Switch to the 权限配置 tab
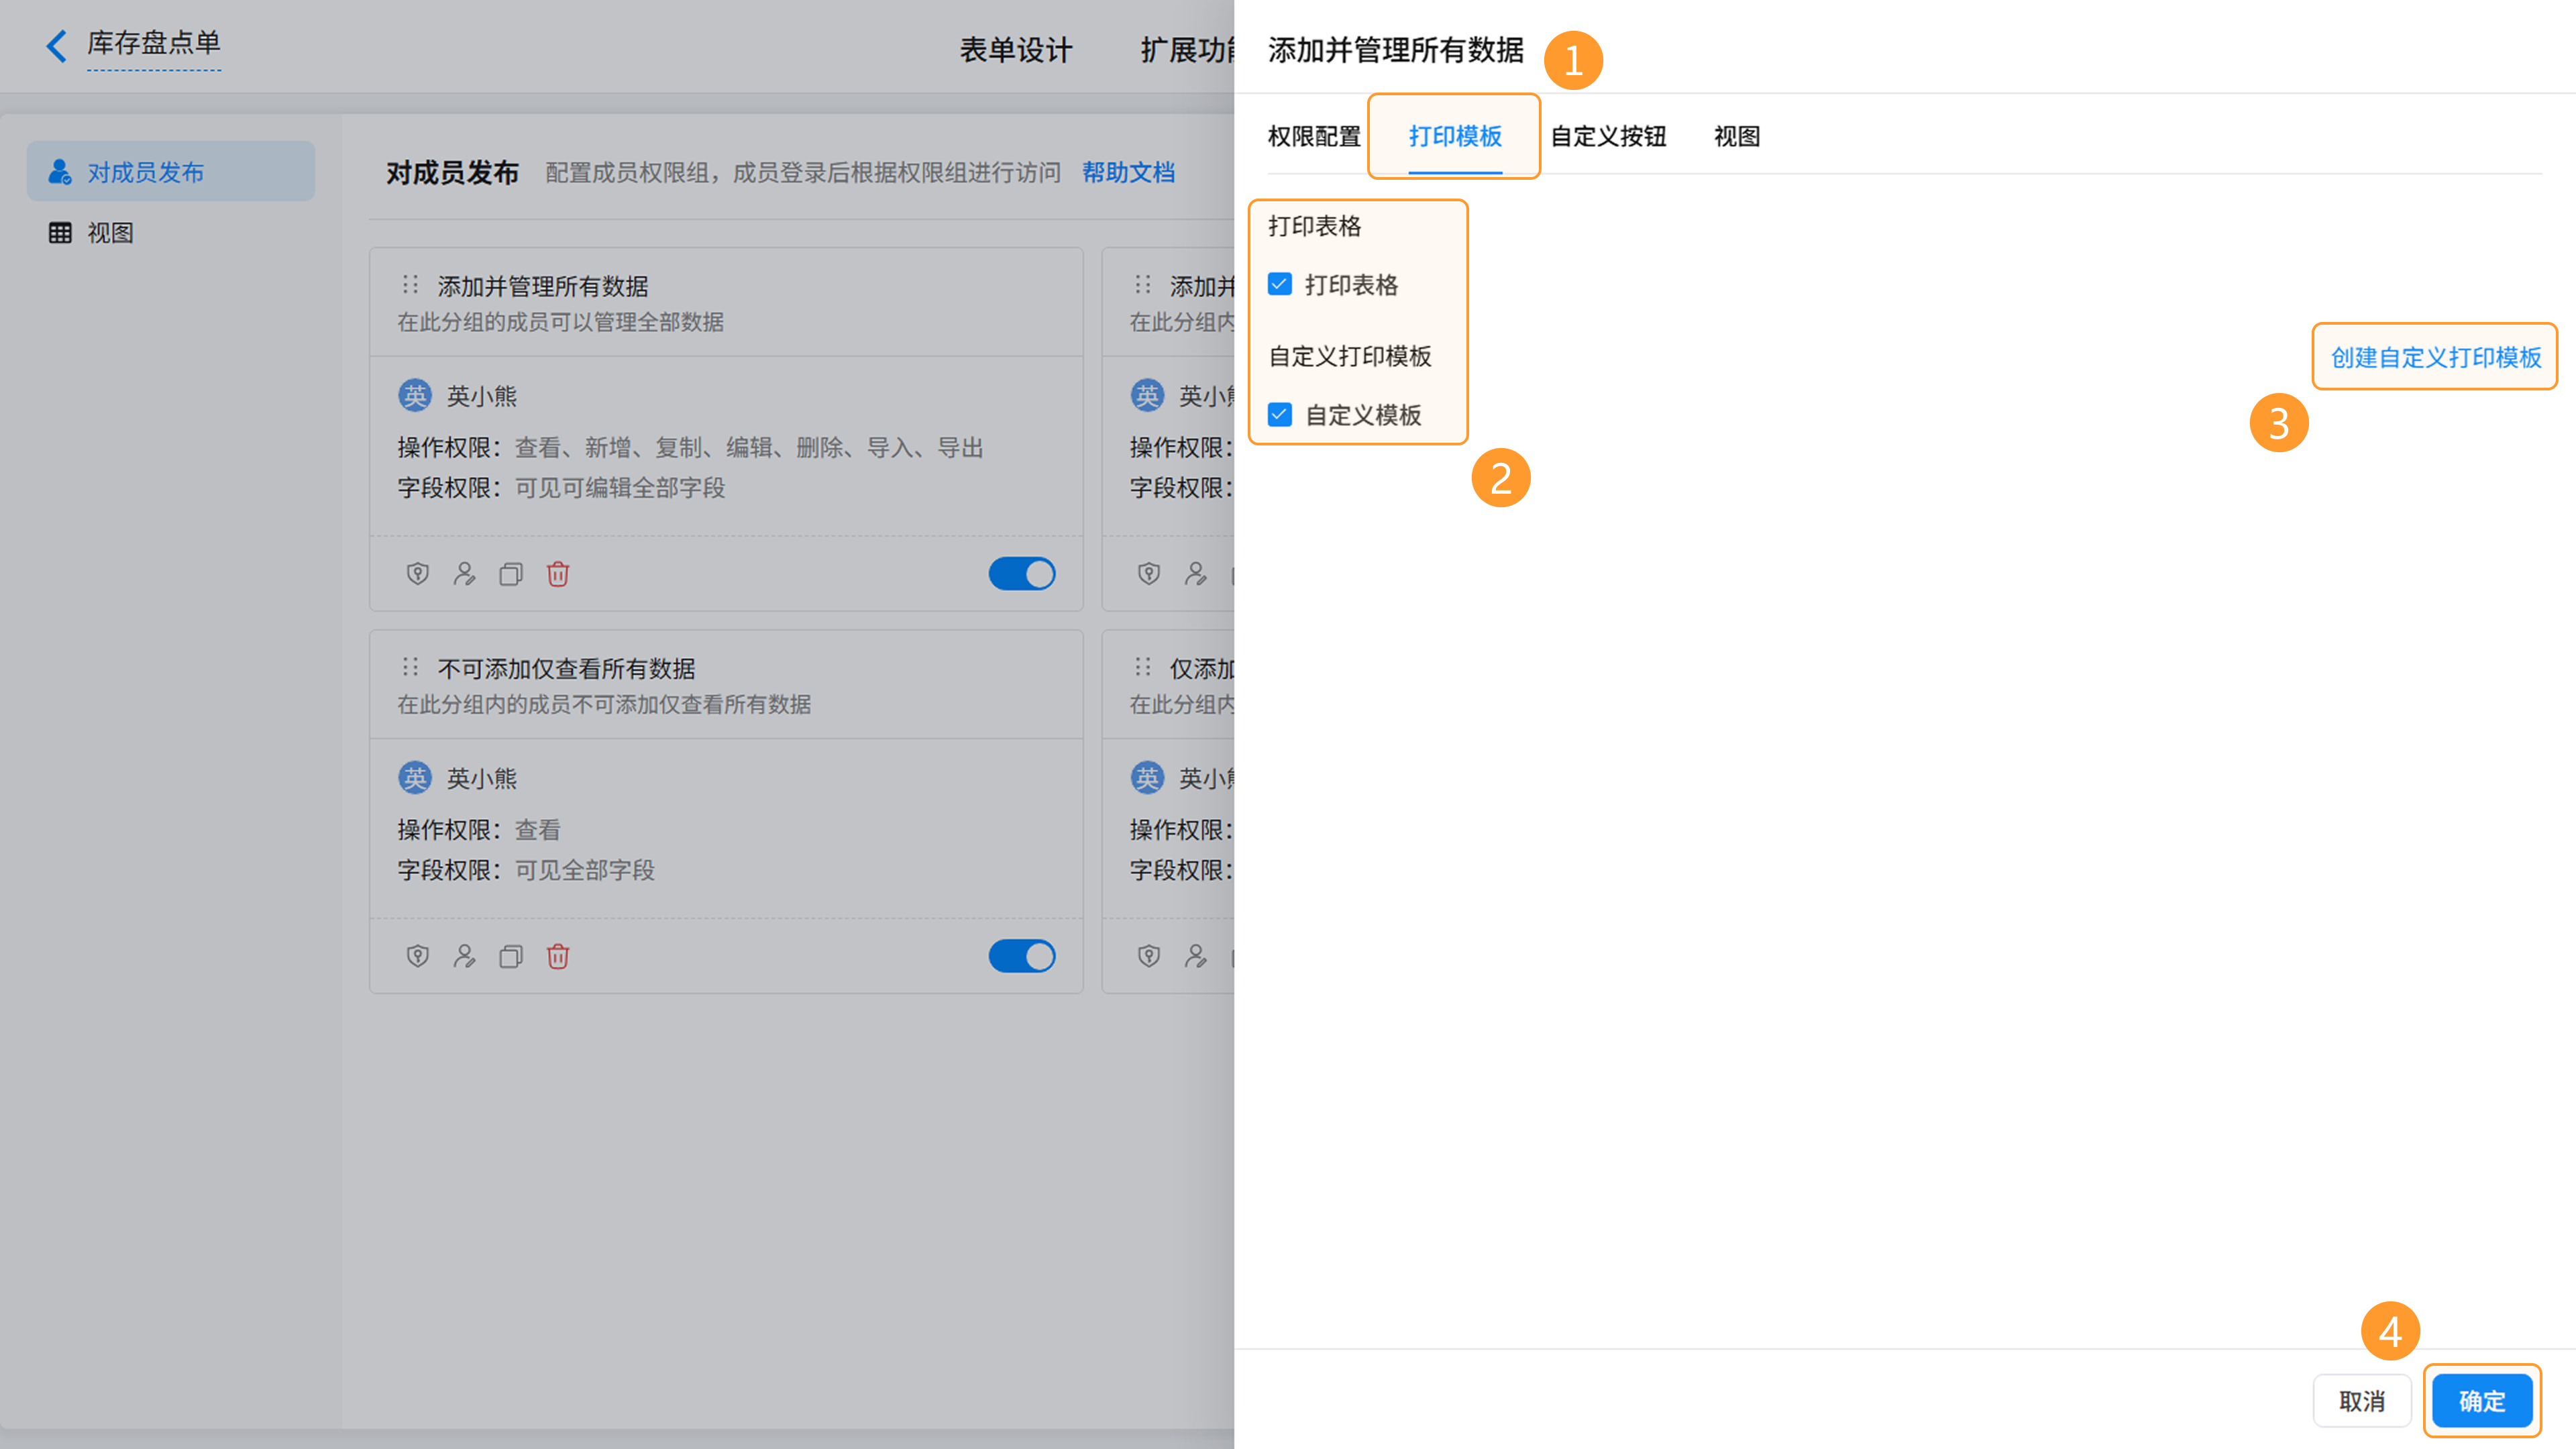This screenshot has height=1449, width=2576. (1314, 136)
